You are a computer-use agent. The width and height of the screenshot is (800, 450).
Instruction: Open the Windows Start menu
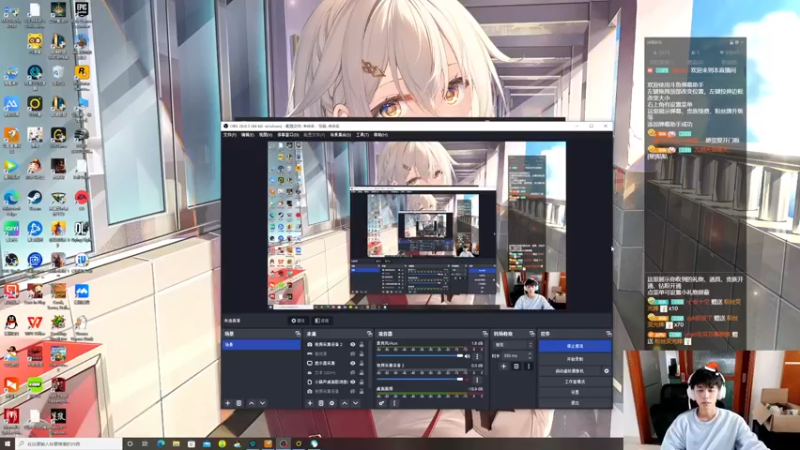coord(8,444)
